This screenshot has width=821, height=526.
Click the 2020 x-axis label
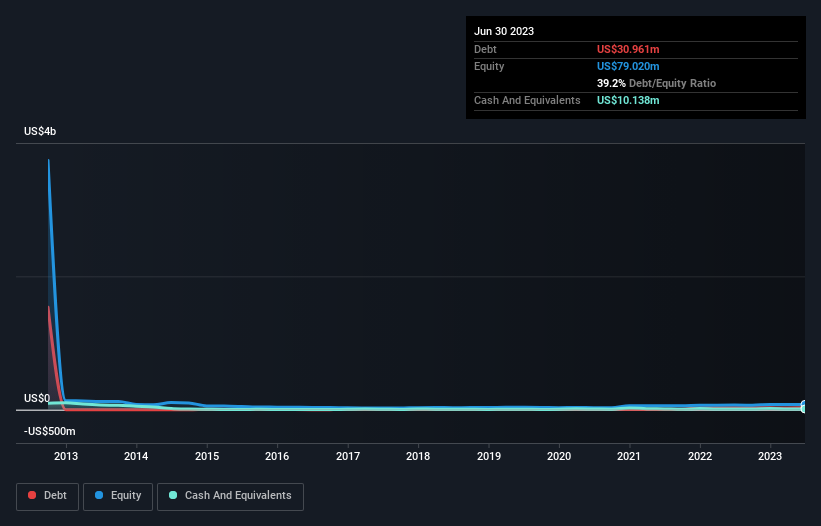559,456
